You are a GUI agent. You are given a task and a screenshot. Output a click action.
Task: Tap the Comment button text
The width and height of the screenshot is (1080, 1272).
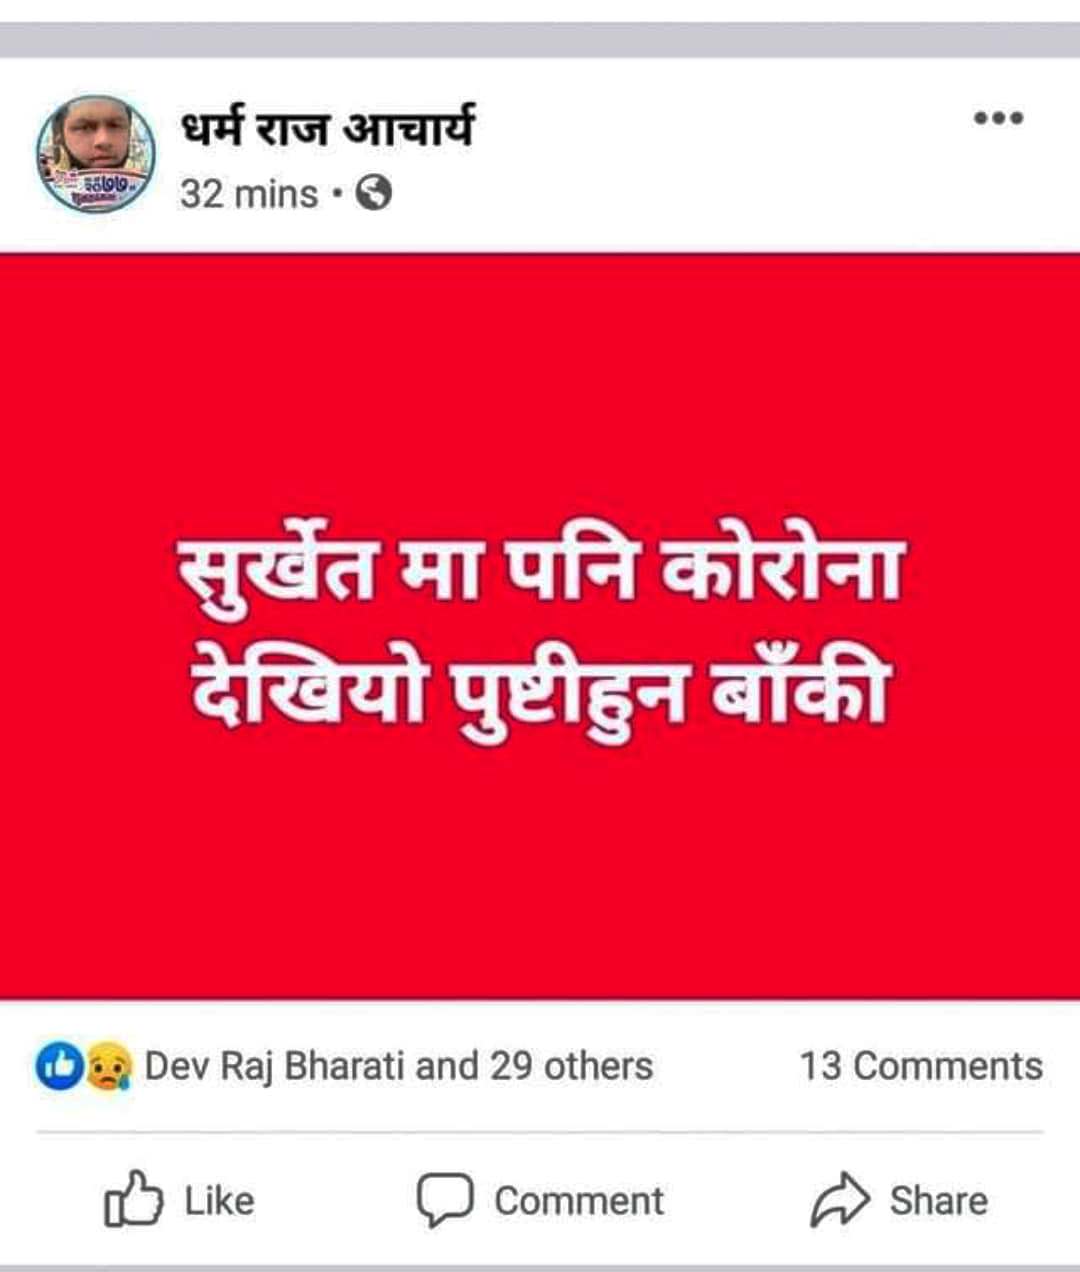pos(579,1200)
